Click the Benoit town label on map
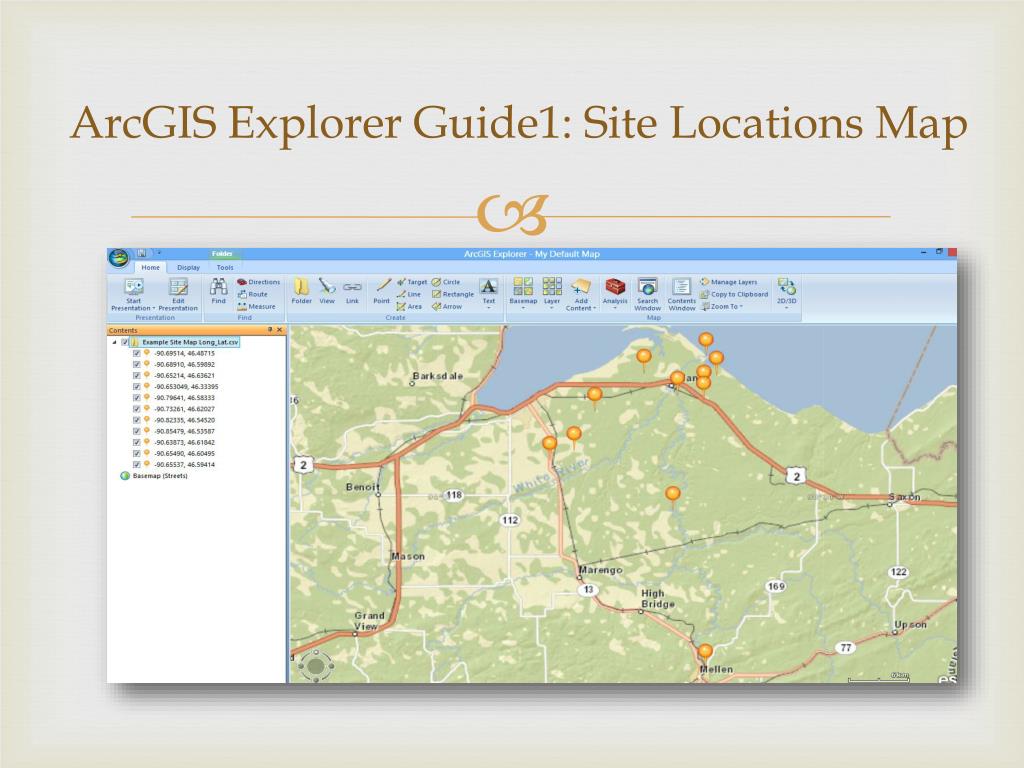Image resolution: width=1024 pixels, height=768 pixels. pyautogui.click(x=362, y=487)
